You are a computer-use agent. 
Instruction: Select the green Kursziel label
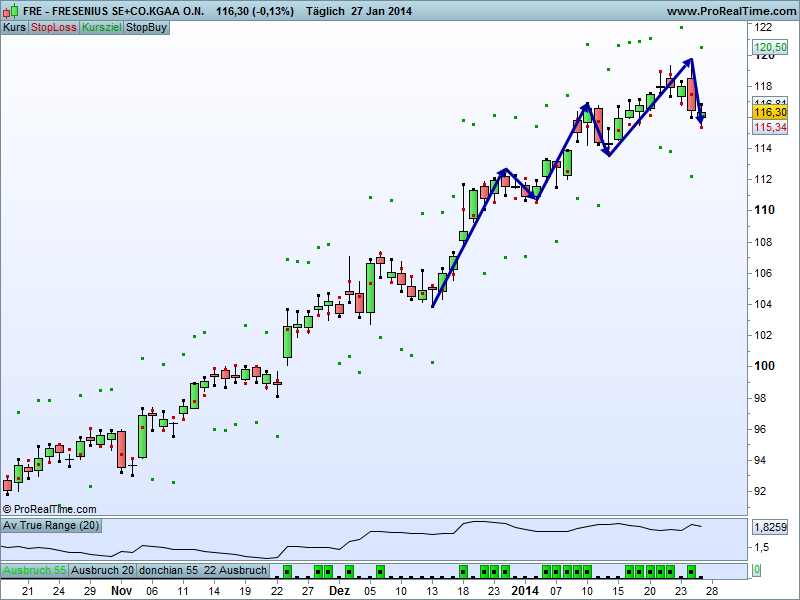pyautogui.click(x=102, y=28)
